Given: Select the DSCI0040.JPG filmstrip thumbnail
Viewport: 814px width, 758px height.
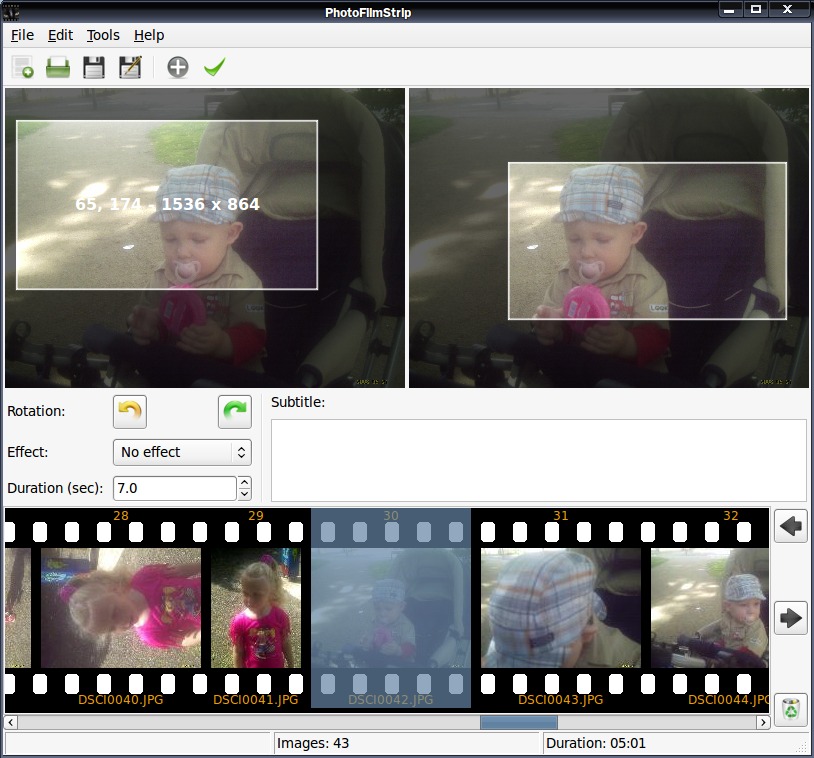Looking at the screenshot, I should coord(120,608).
